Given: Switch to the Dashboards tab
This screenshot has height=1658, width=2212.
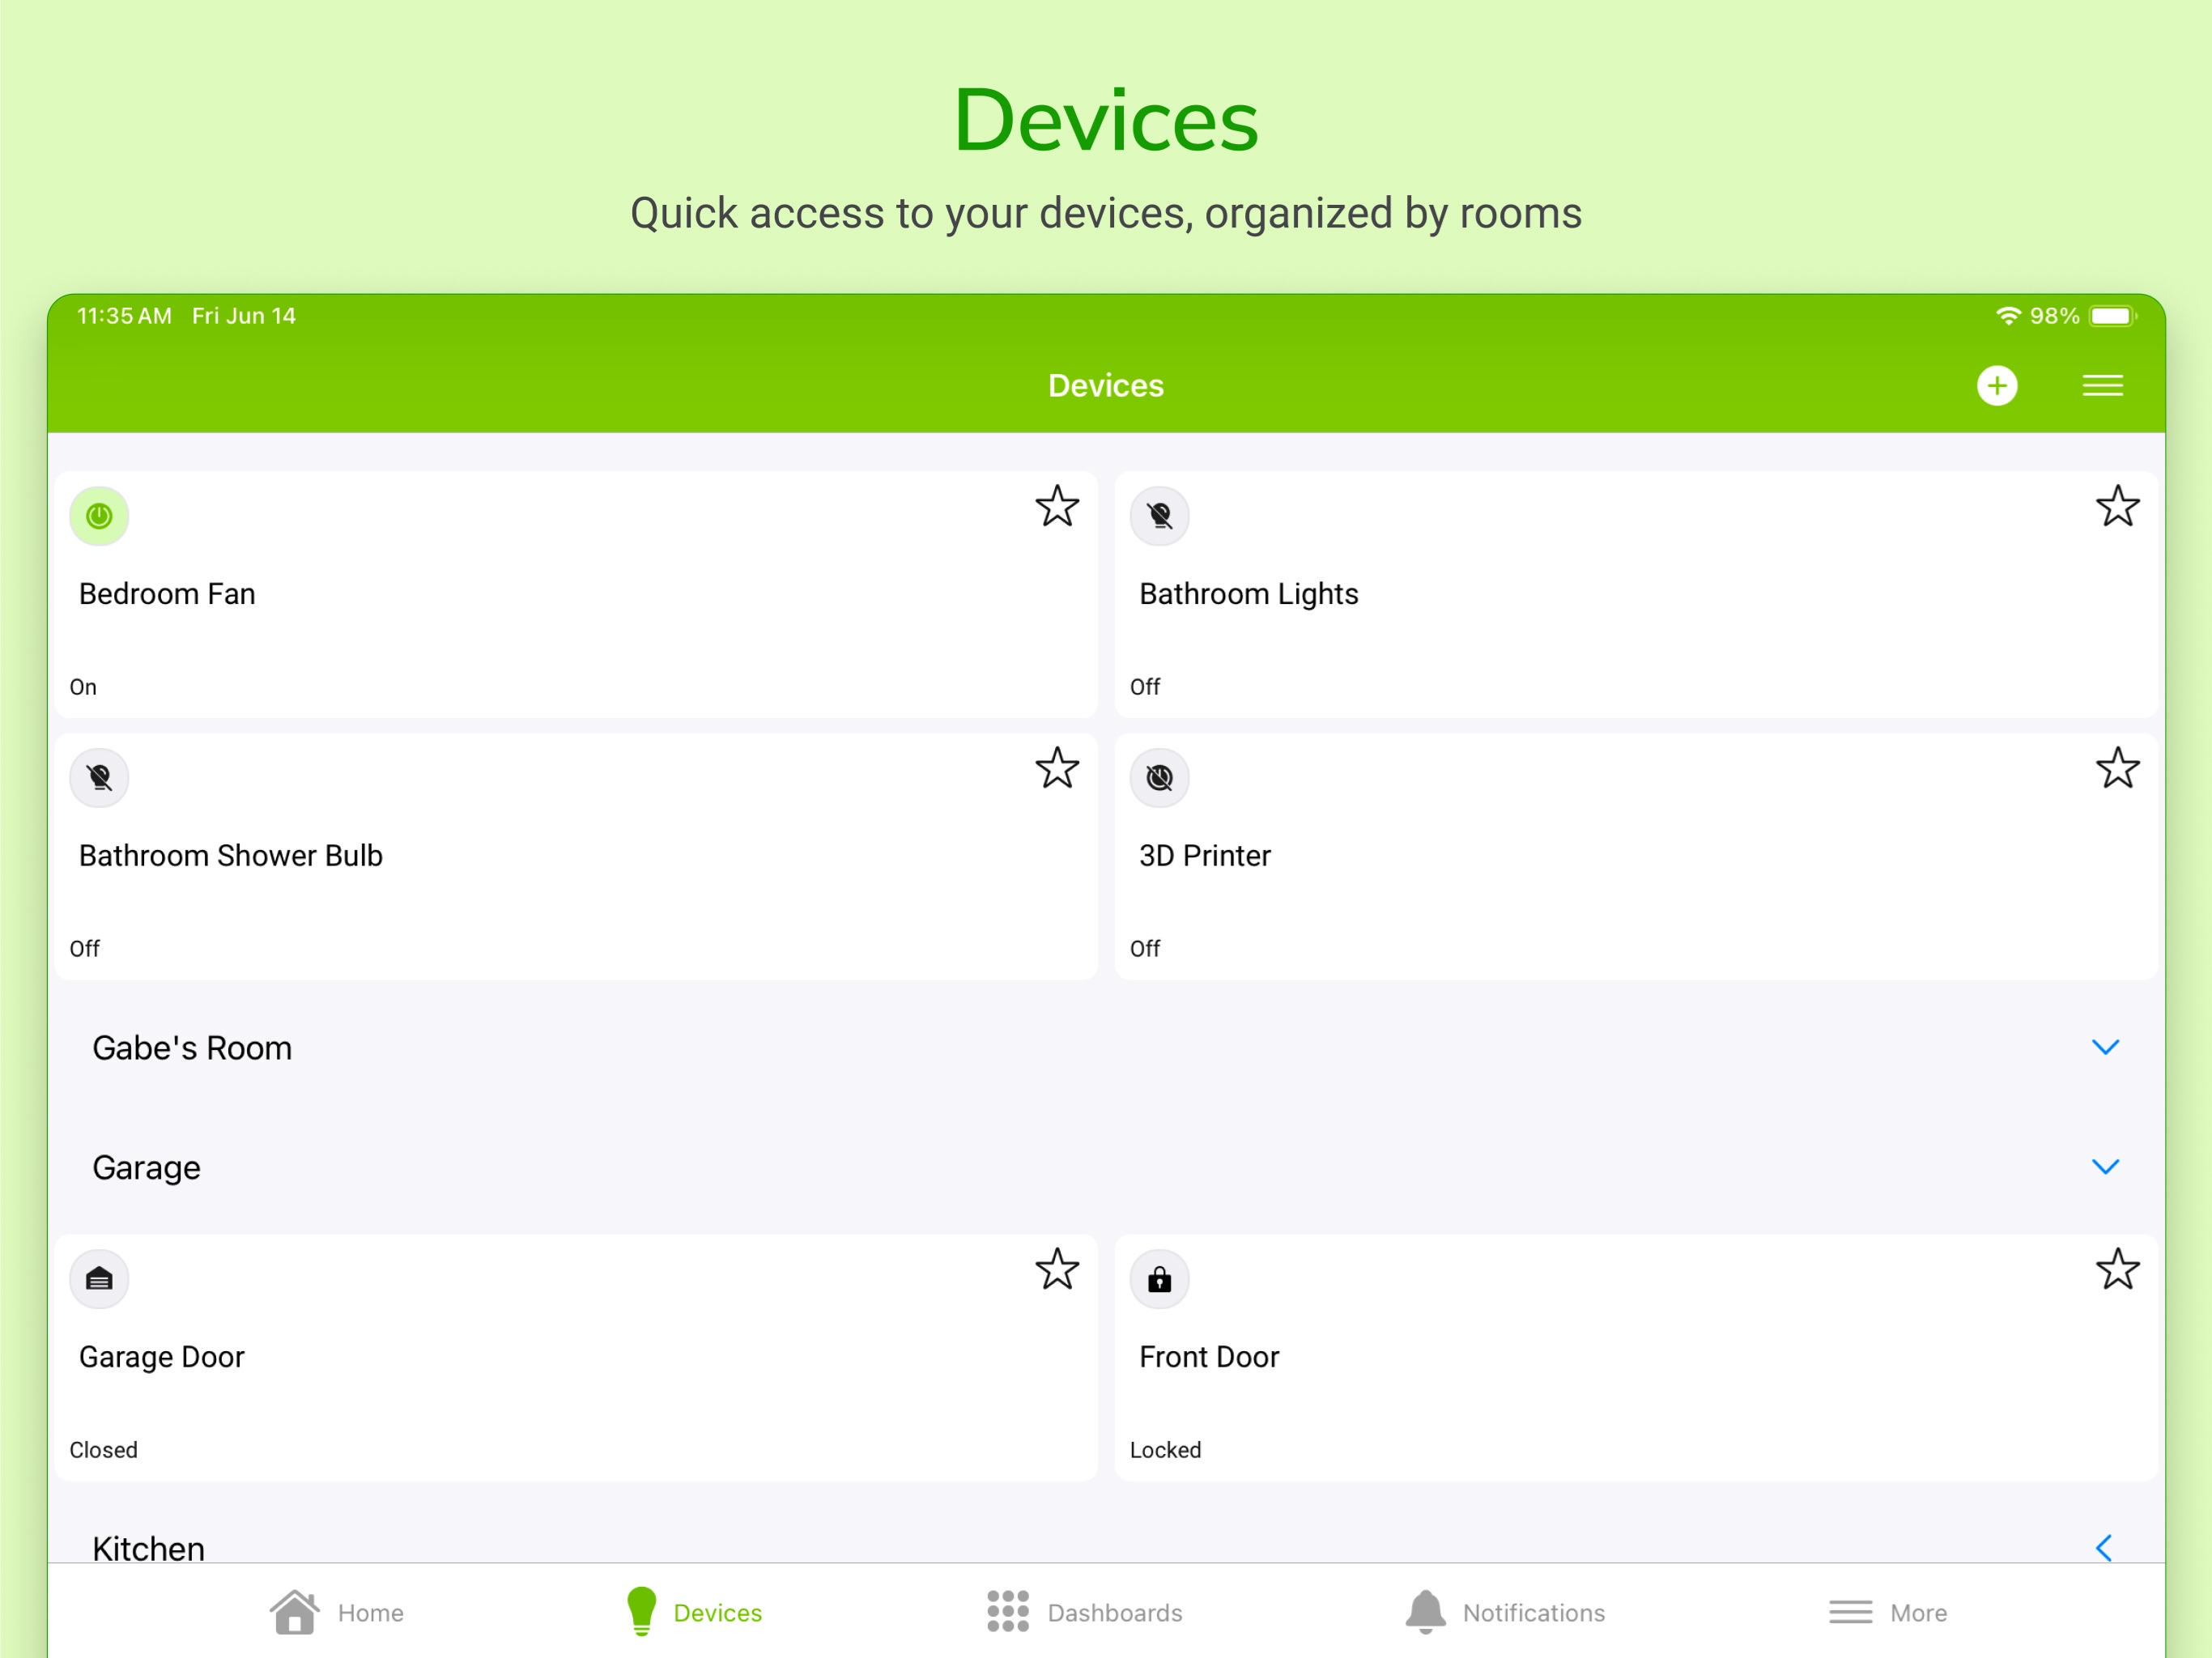Looking at the screenshot, I should click(1084, 1612).
